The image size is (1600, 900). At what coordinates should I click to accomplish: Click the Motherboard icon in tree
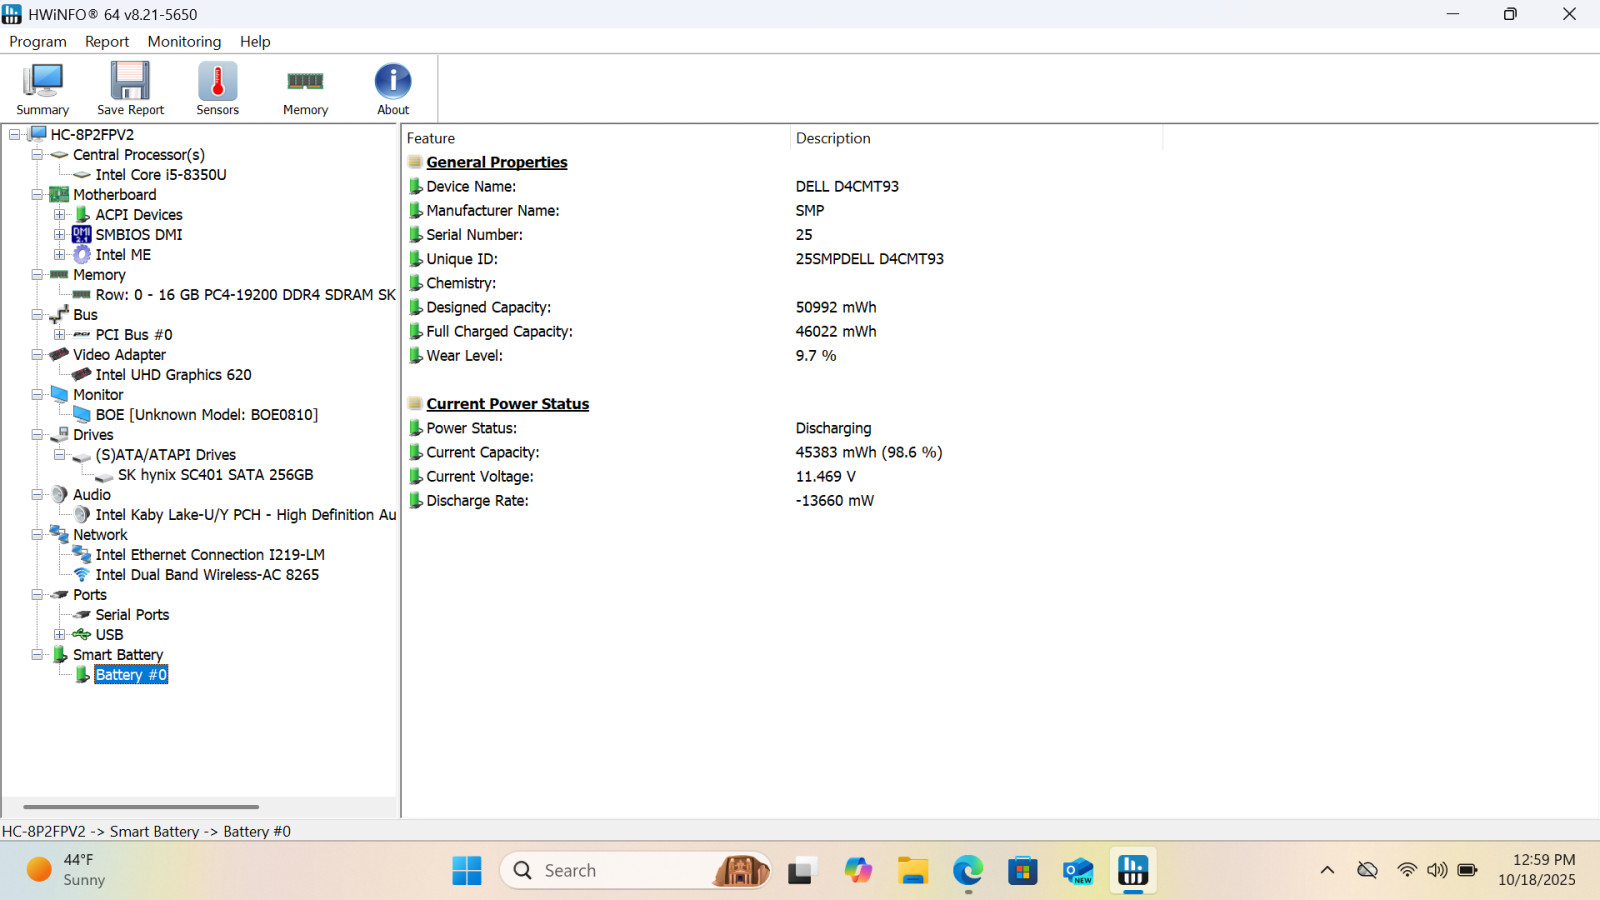pyautogui.click(x=59, y=194)
